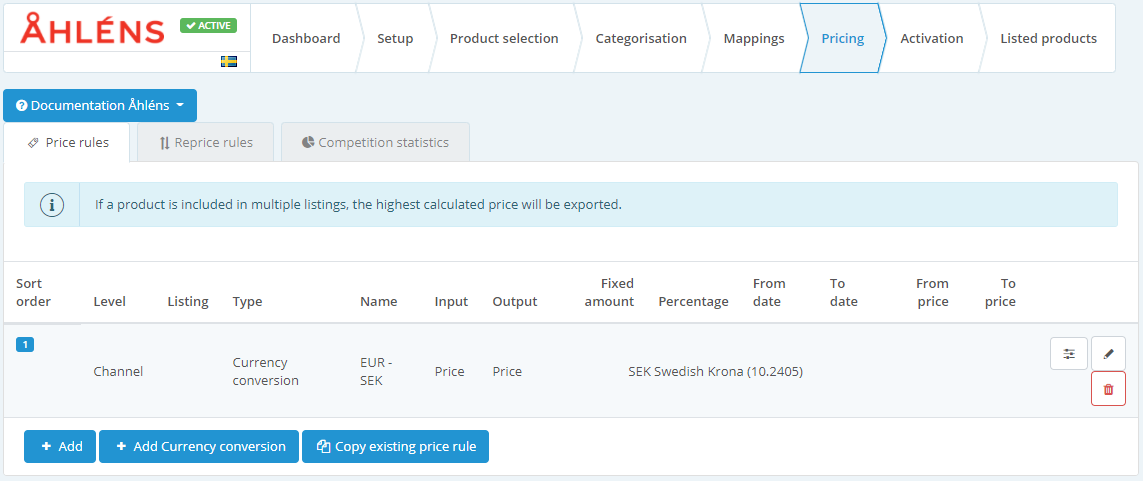Click SEK Swedish Krona (10.2405) value
This screenshot has height=481, width=1143.
point(715,371)
